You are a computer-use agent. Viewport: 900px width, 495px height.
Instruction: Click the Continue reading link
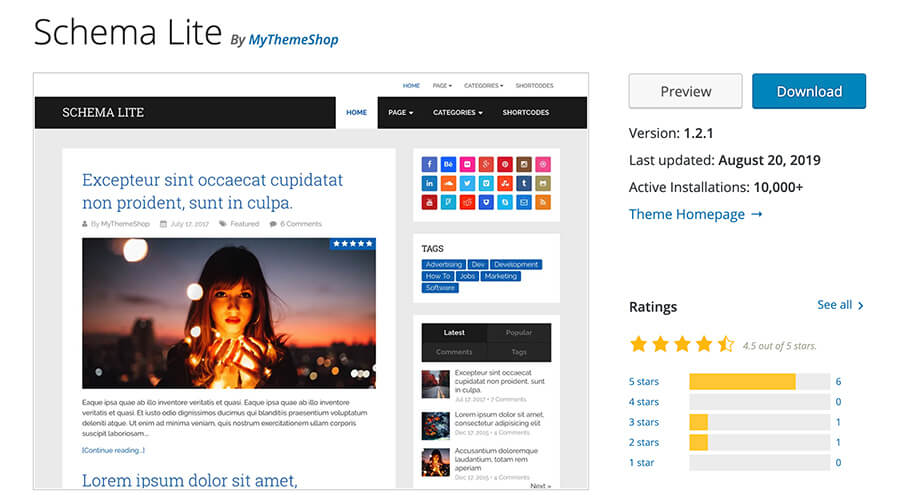pyautogui.click(x=113, y=450)
